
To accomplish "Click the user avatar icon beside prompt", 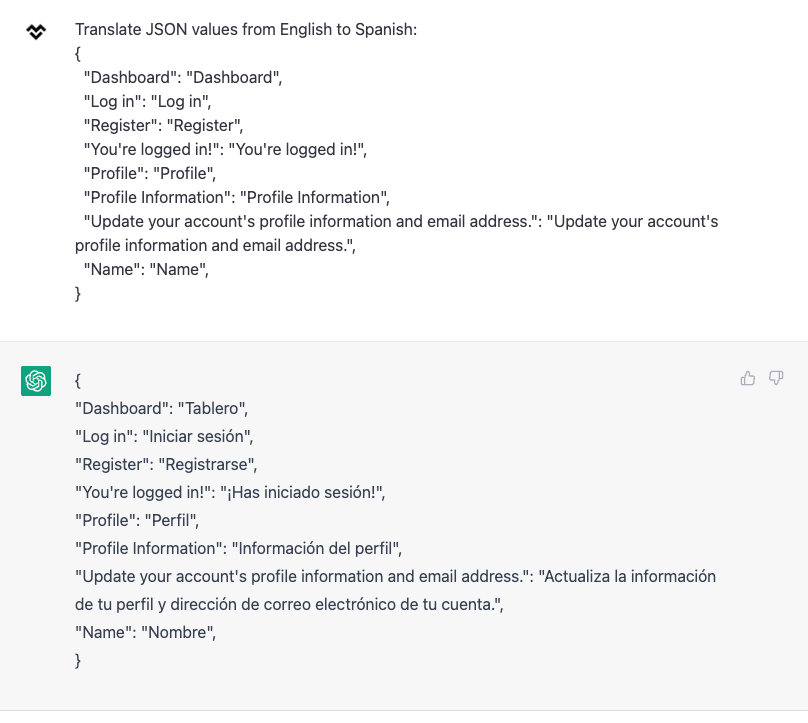I will click(x=36, y=31).
